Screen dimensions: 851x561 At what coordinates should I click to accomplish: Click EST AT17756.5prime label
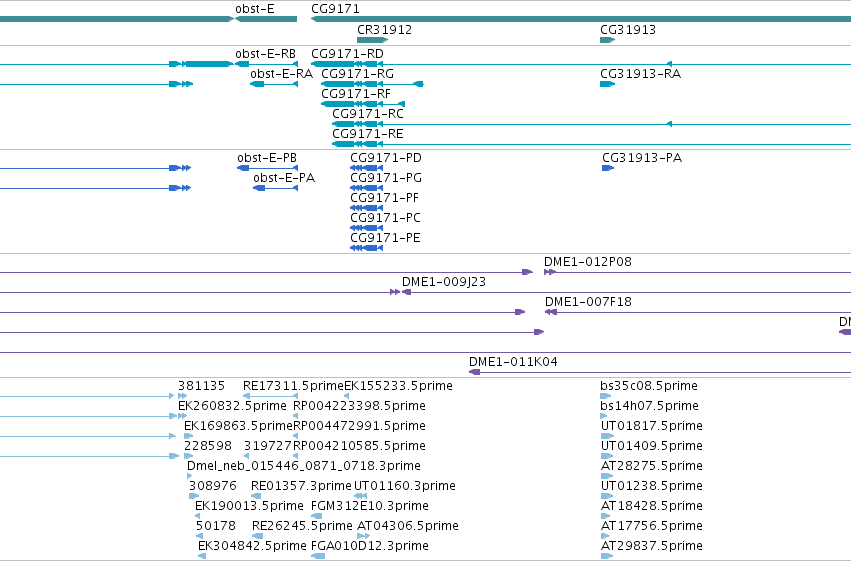pyautogui.click(x=652, y=527)
